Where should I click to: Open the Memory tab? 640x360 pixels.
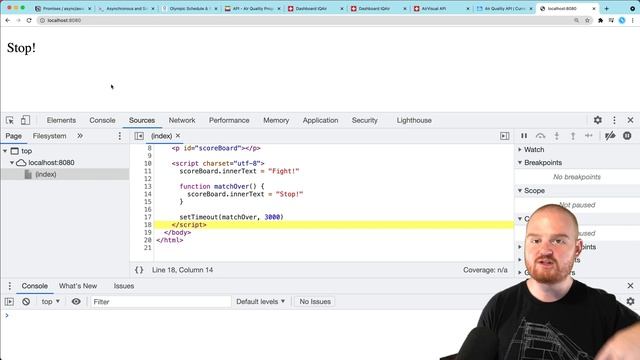pyautogui.click(x=276, y=120)
